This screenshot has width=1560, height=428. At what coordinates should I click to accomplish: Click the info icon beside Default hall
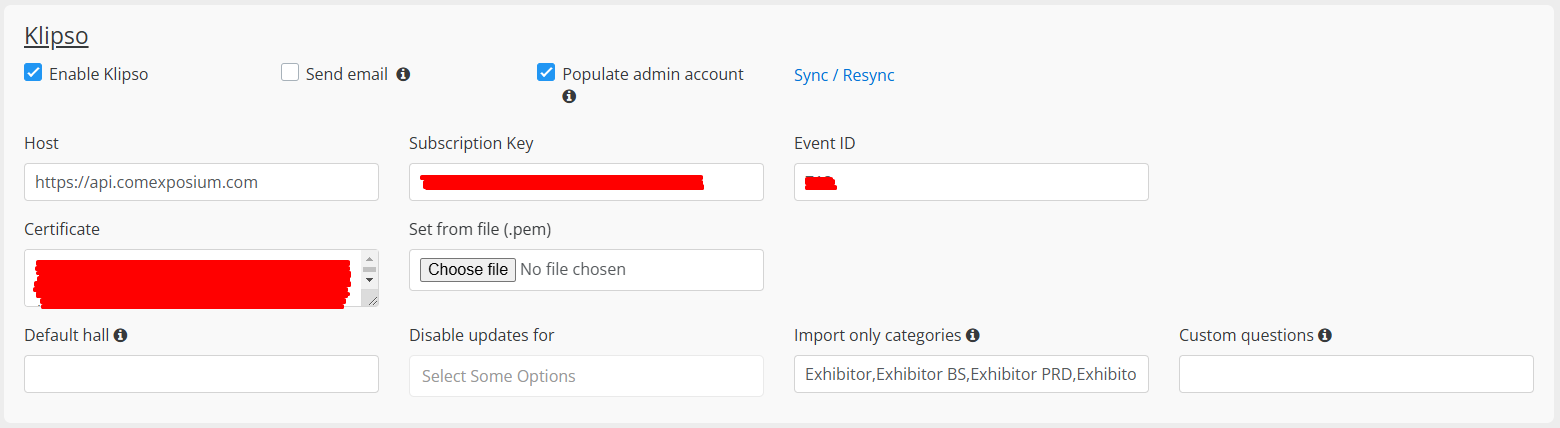120,336
